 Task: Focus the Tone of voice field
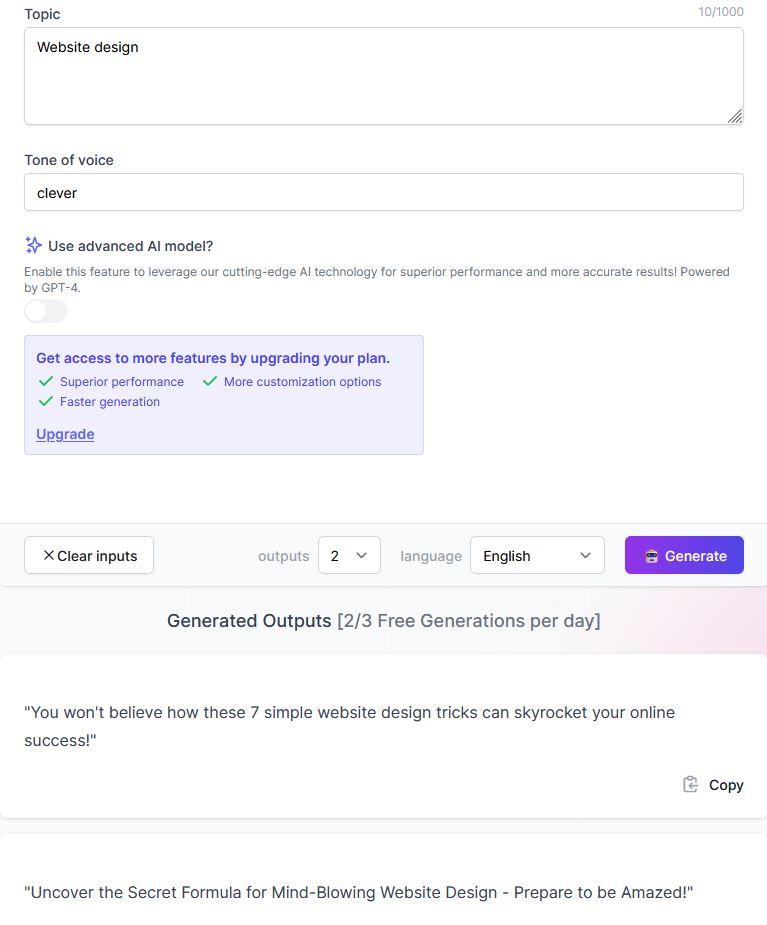(x=383, y=193)
